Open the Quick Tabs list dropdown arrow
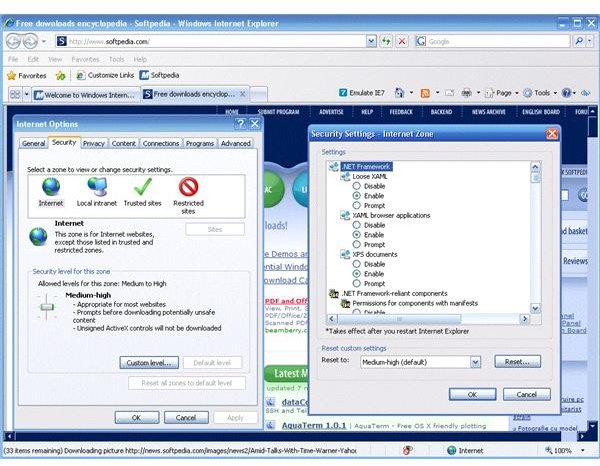This screenshot has height=466, width=600. pyautogui.click(x=26, y=94)
